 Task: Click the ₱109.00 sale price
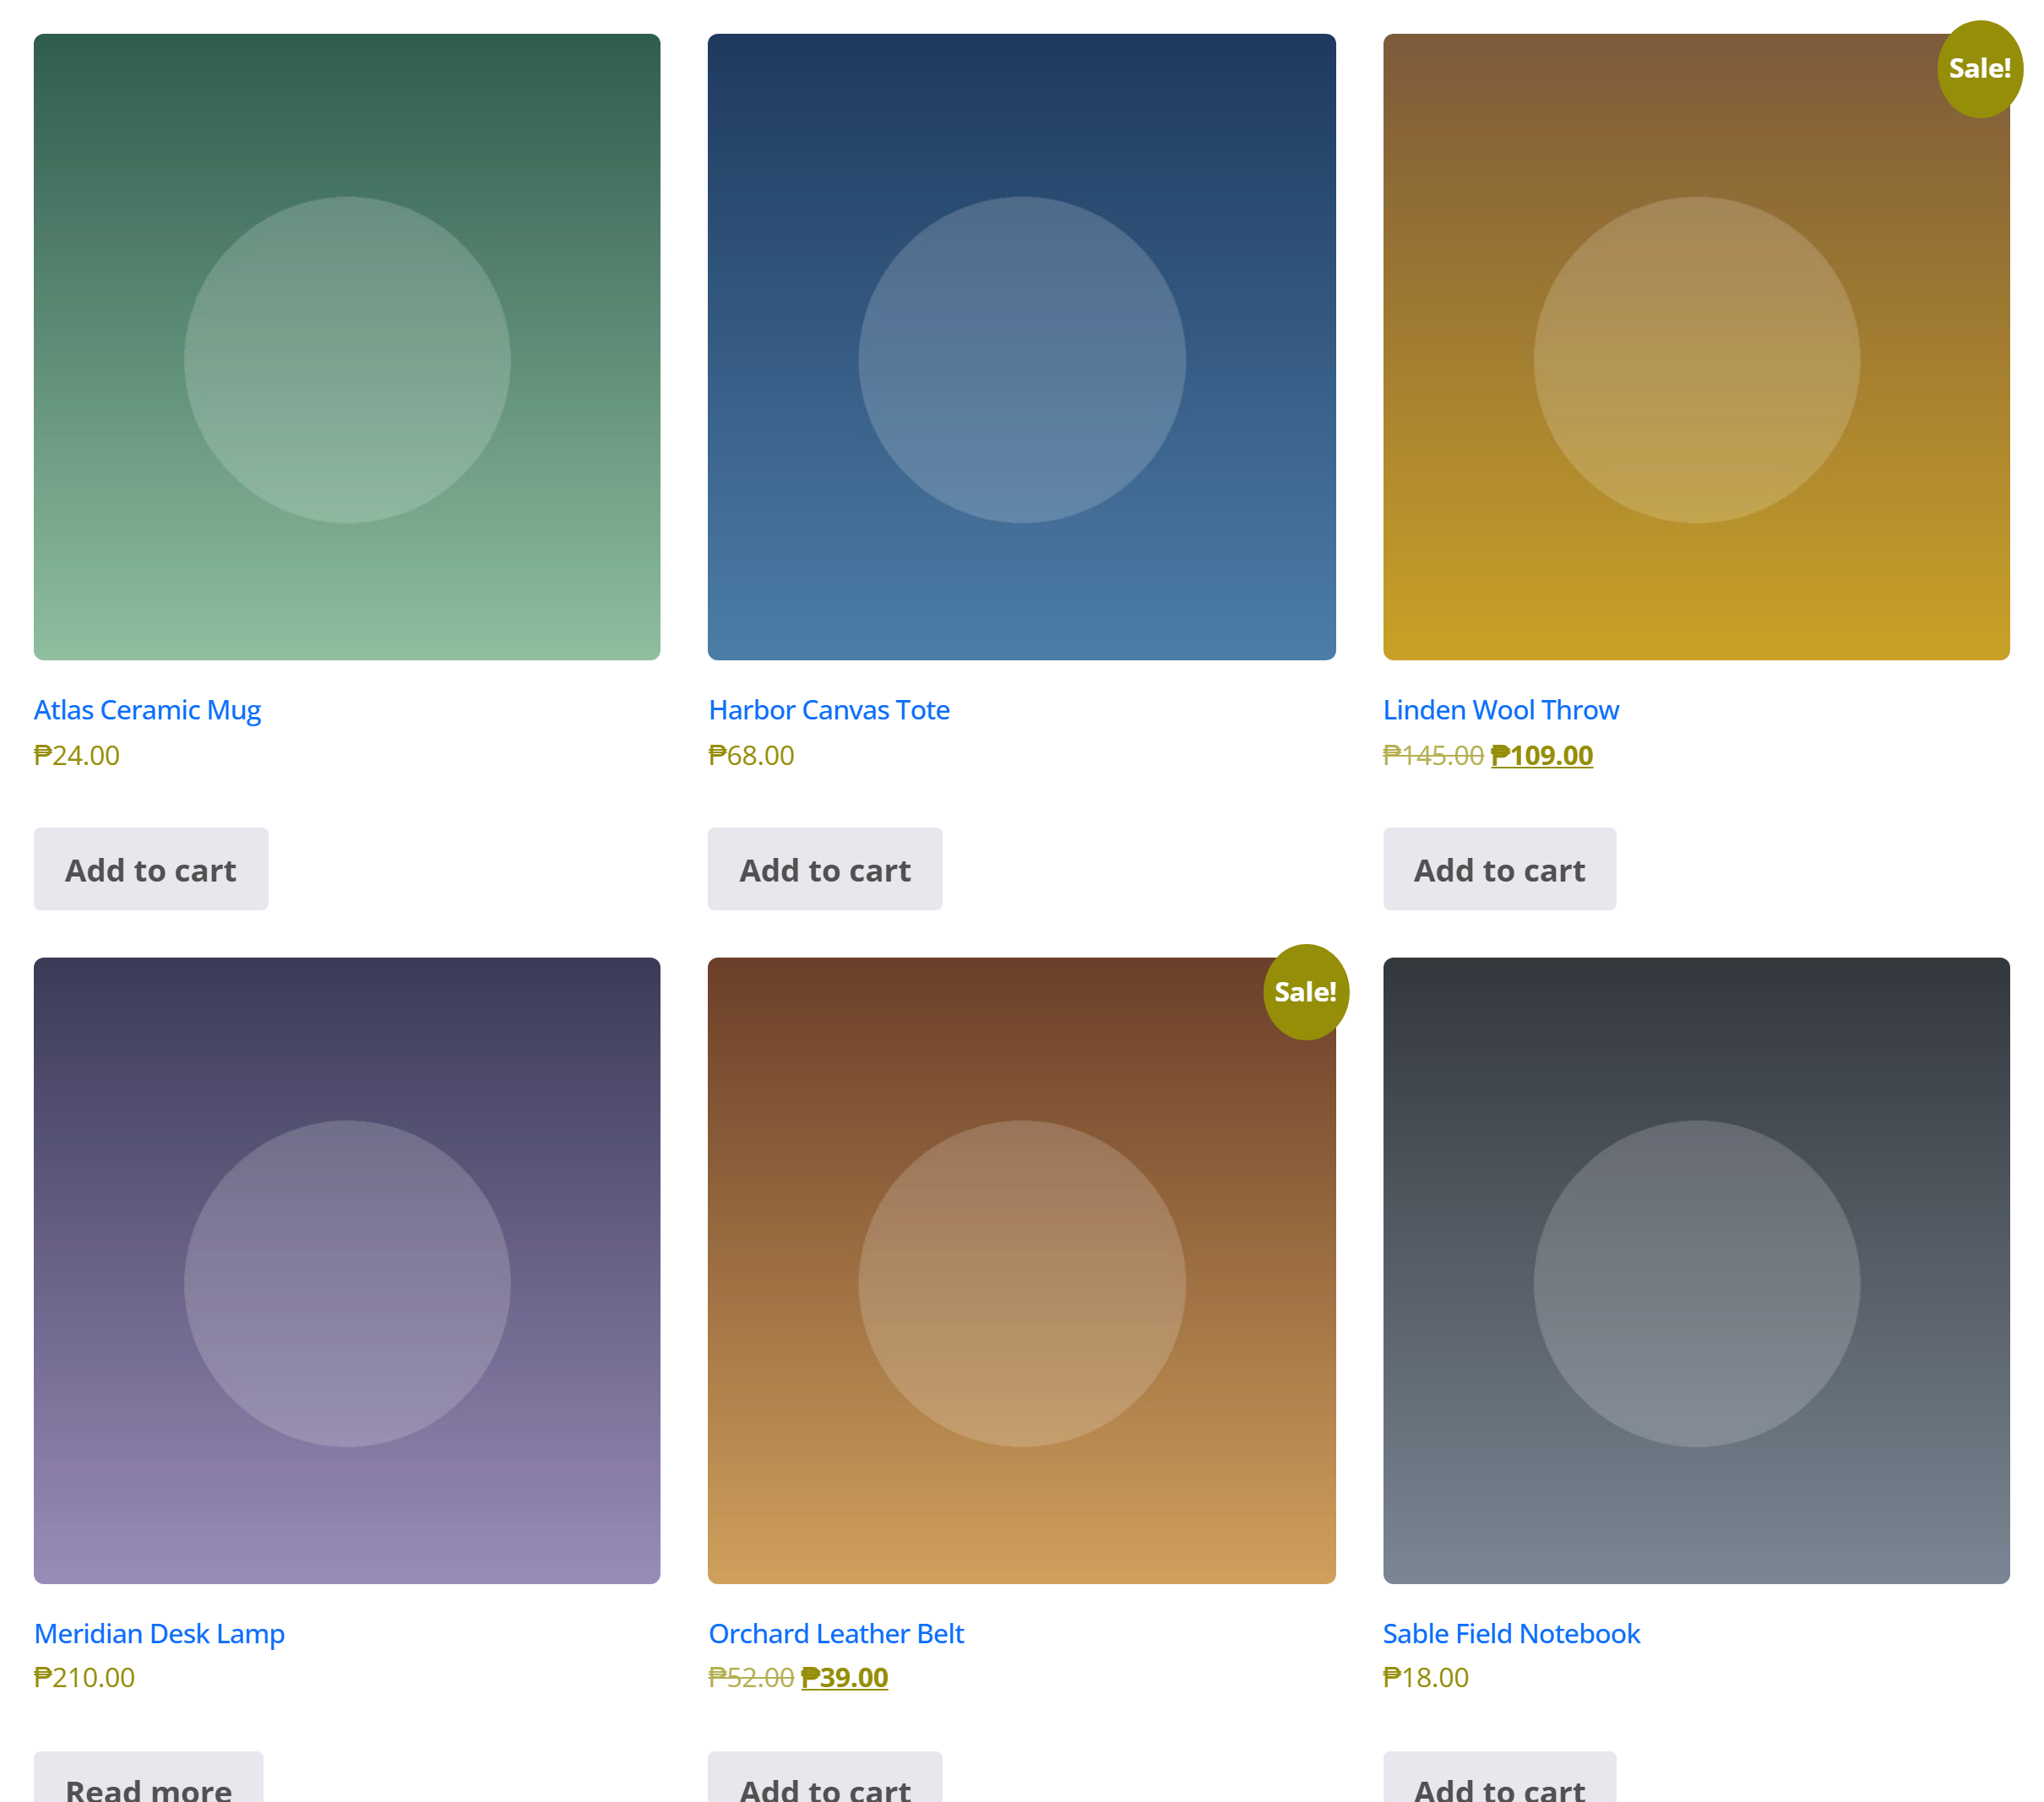point(1541,755)
